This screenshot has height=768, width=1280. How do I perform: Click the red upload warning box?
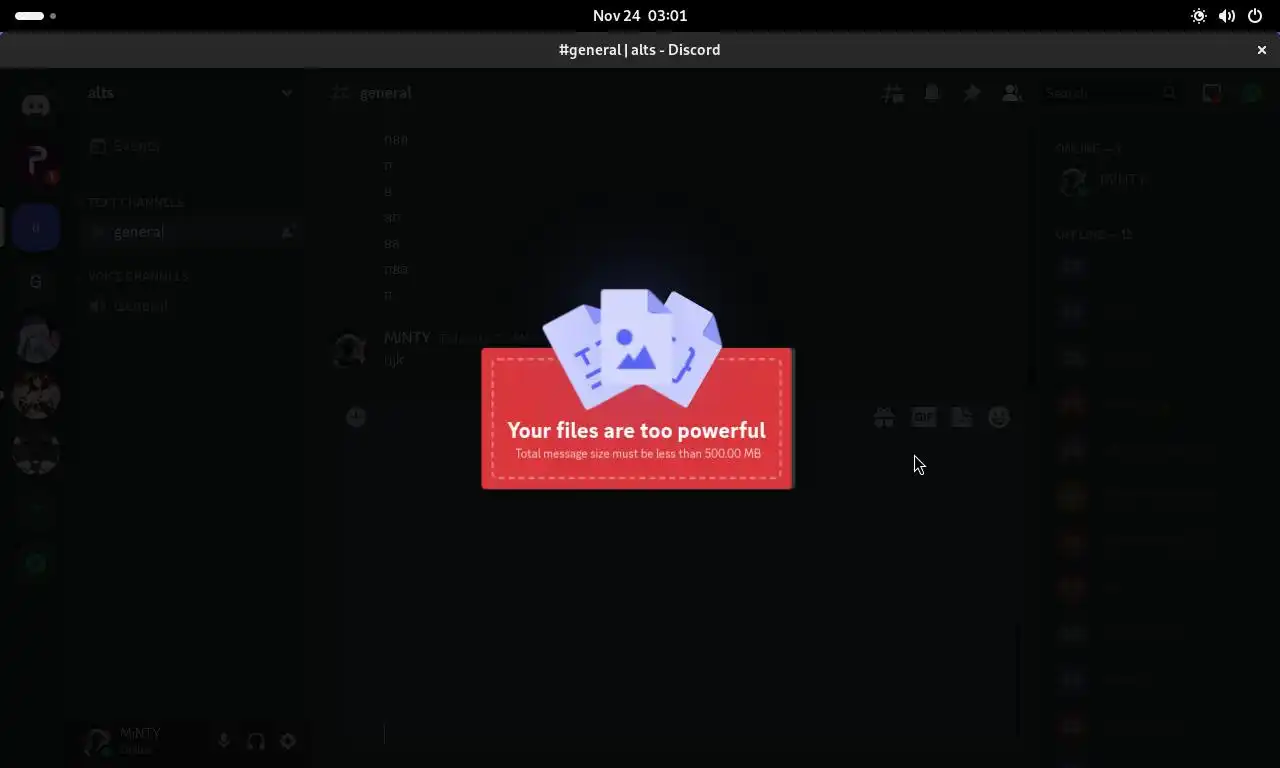638,418
